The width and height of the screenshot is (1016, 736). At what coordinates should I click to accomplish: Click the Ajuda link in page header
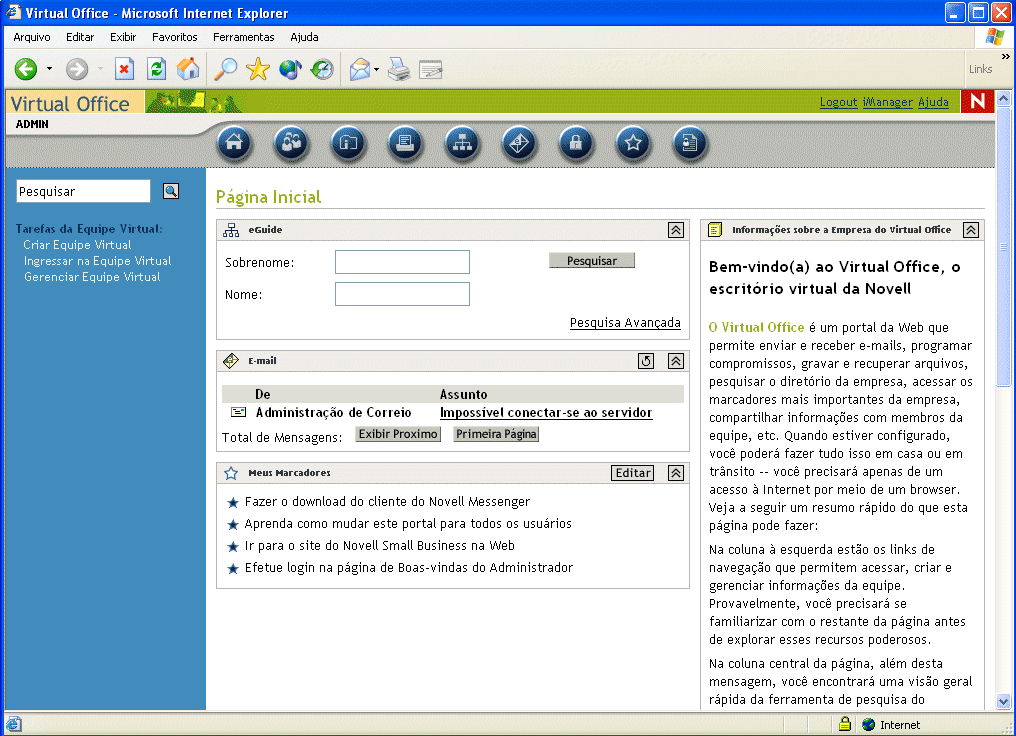pos(933,102)
